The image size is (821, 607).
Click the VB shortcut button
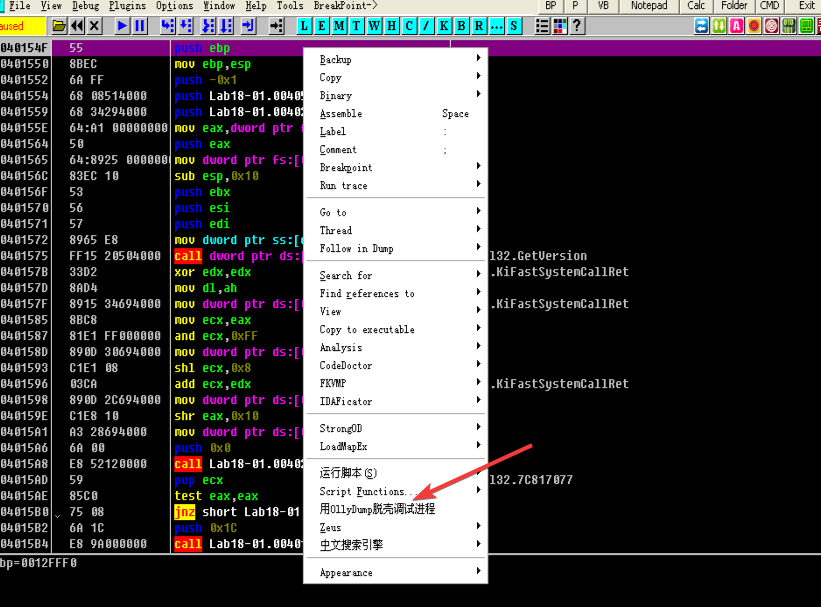tap(603, 6)
